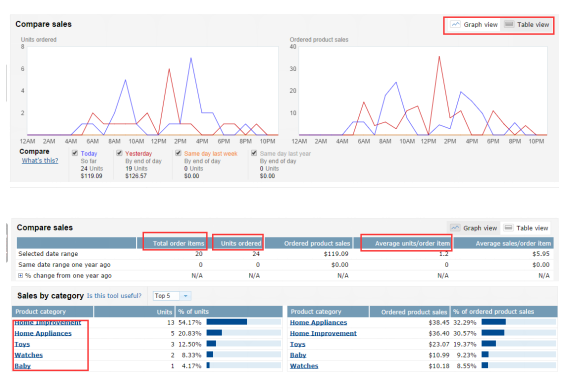Open Home Improvement category in units table
This screenshot has height=385, width=587.
pos(48,322)
